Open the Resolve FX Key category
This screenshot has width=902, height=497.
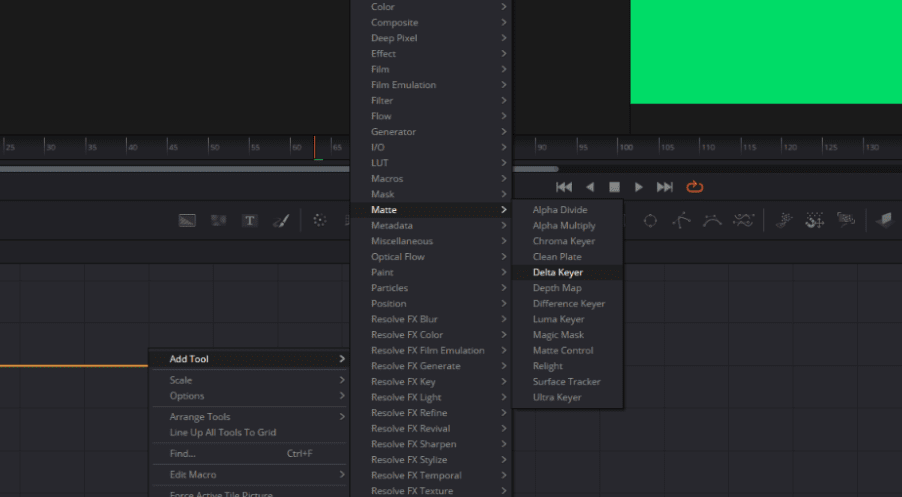pyautogui.click(x=431, y=381)
